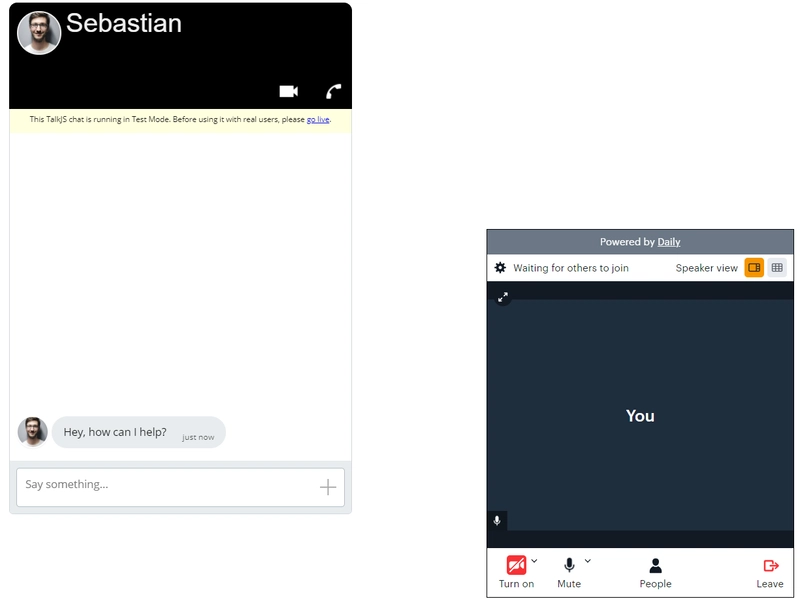This screenshot has width=800, height=599.
Task: Switch to grid view layout
Action: [777, 268]
